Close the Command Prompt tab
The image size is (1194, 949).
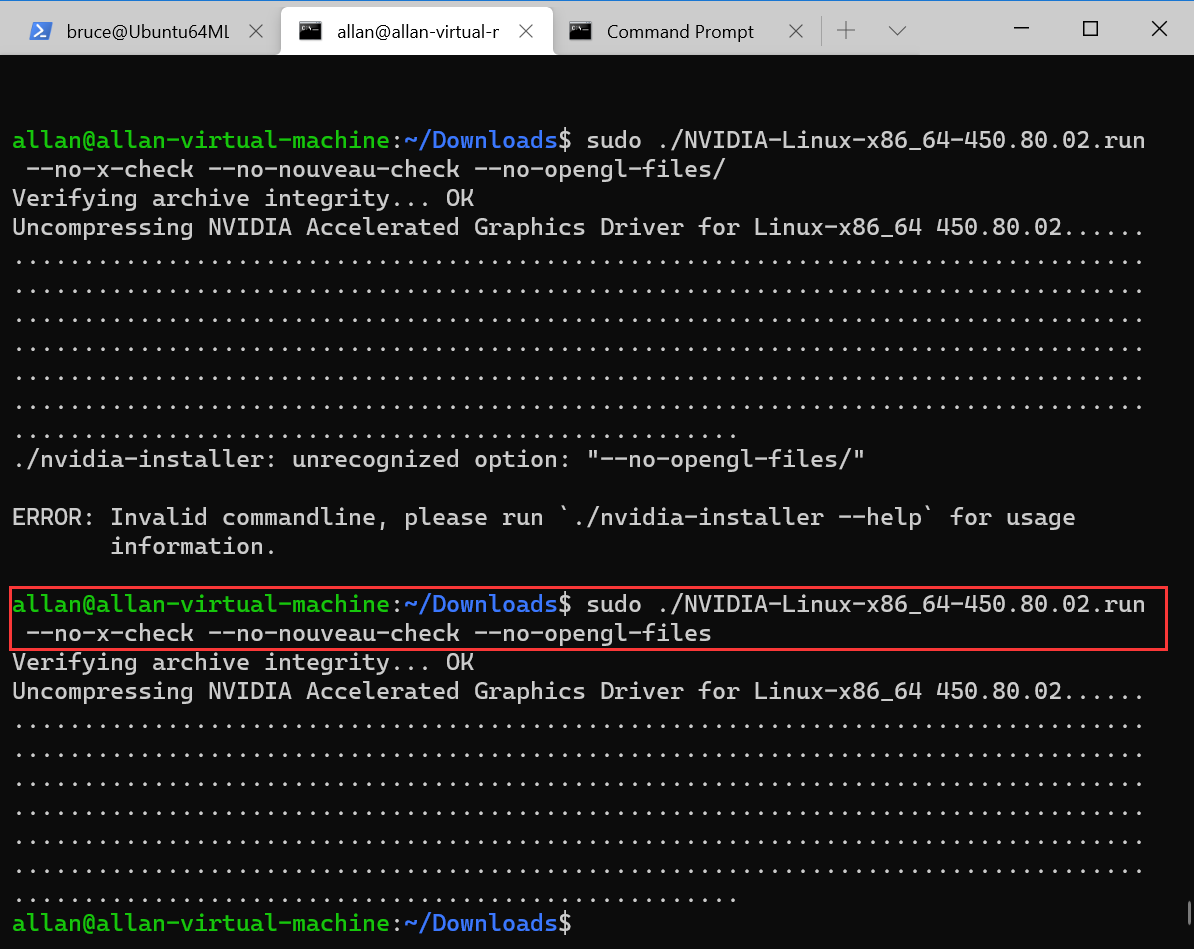click(796, 31)
